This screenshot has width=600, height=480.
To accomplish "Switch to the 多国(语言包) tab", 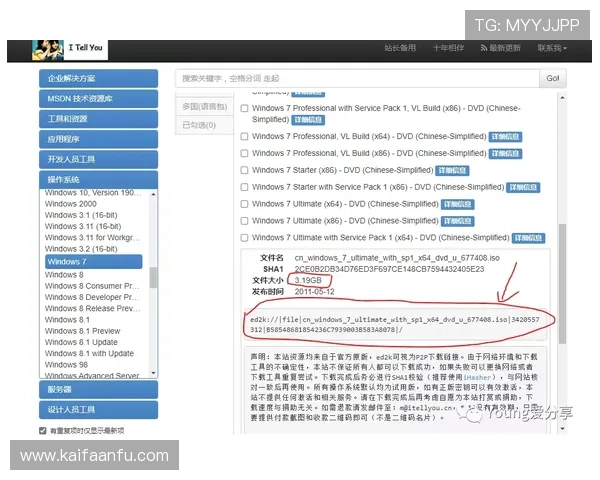I will [204, 106].
